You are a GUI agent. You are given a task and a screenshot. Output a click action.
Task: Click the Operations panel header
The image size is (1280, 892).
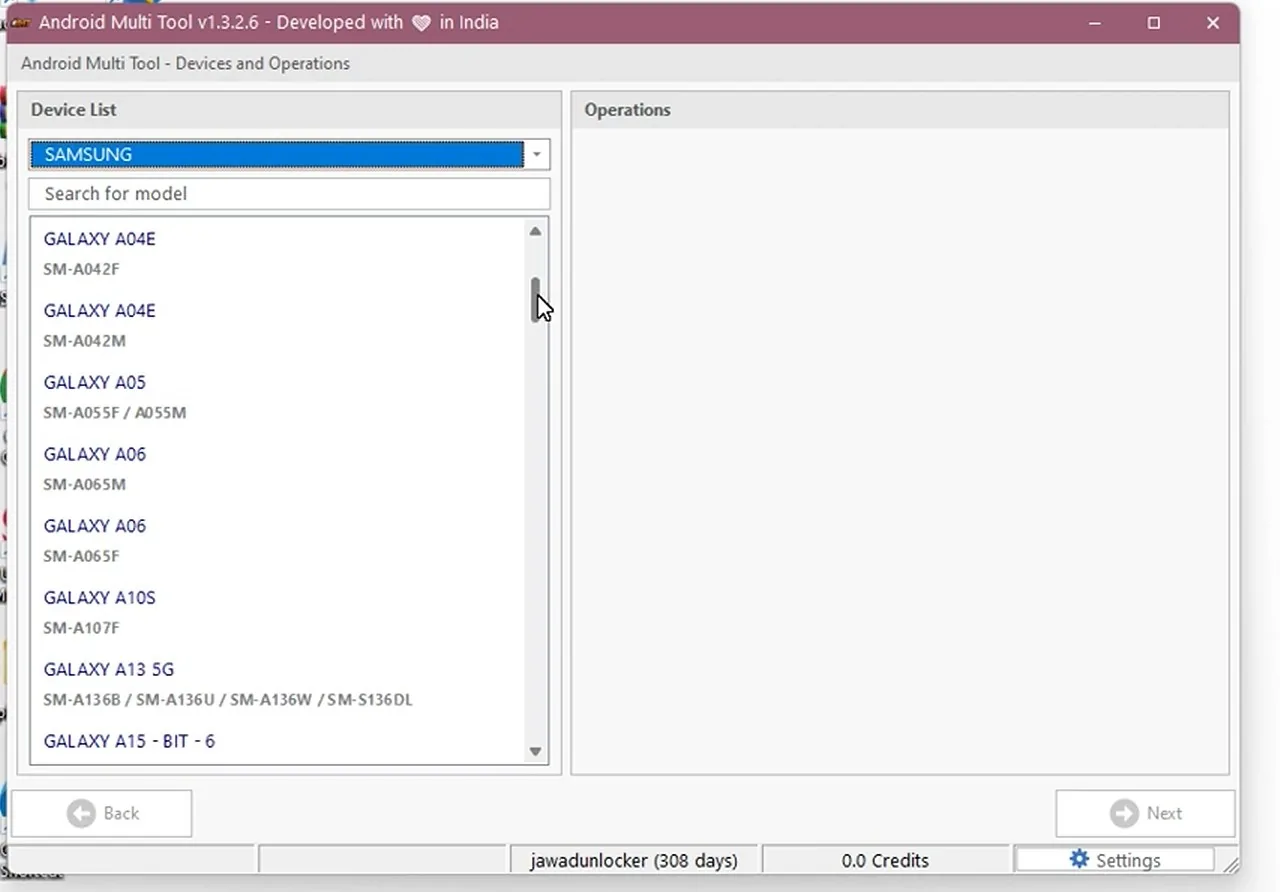click(900, 110)
